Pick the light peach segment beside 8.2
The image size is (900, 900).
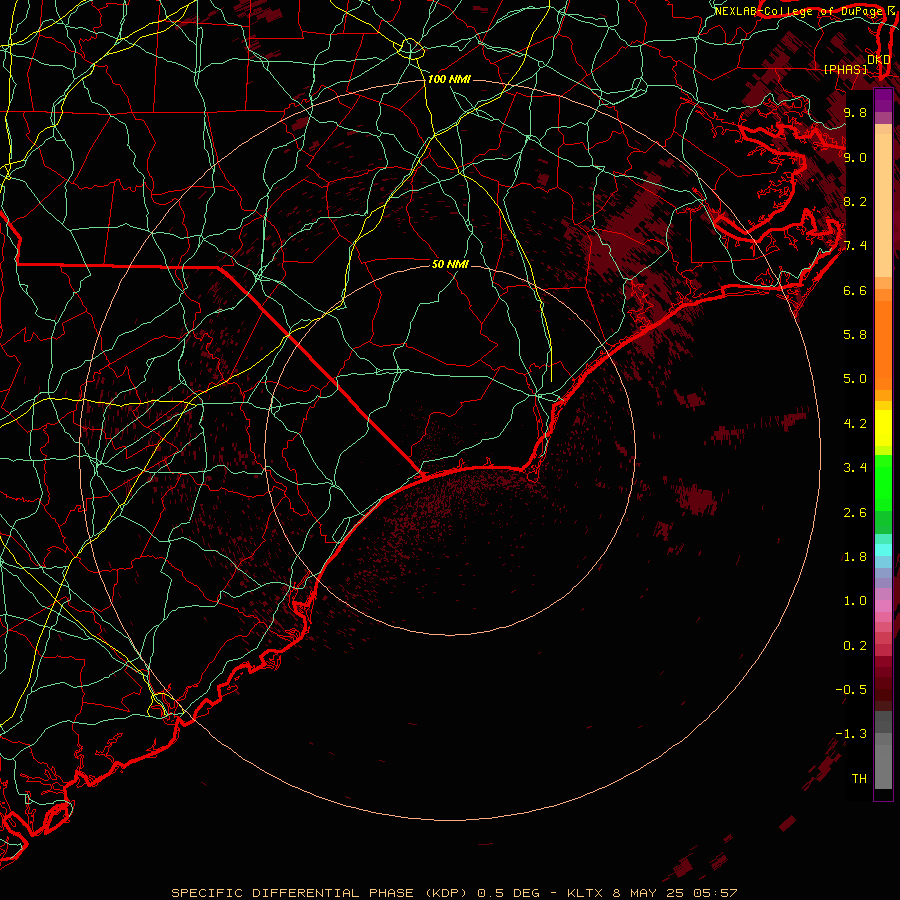pos(883,205)
